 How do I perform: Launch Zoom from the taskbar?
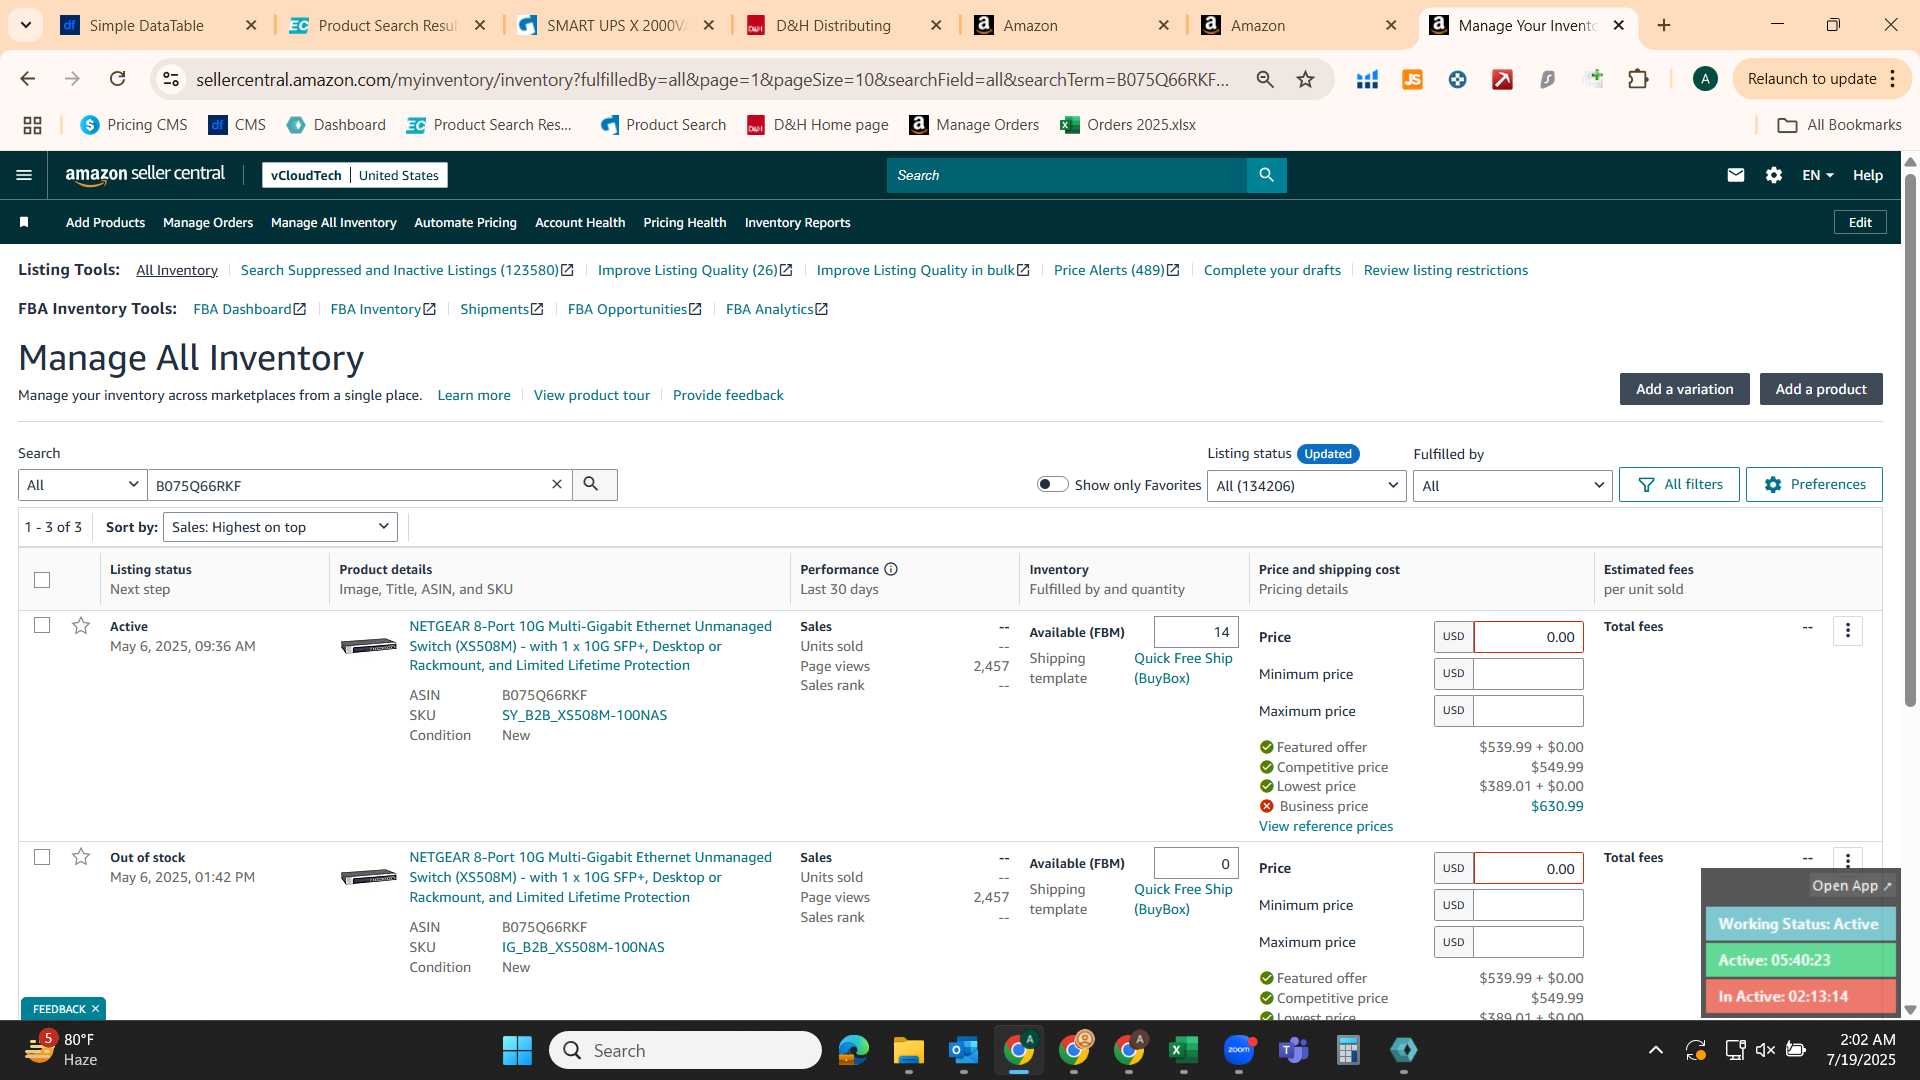coord(1239,1050)
